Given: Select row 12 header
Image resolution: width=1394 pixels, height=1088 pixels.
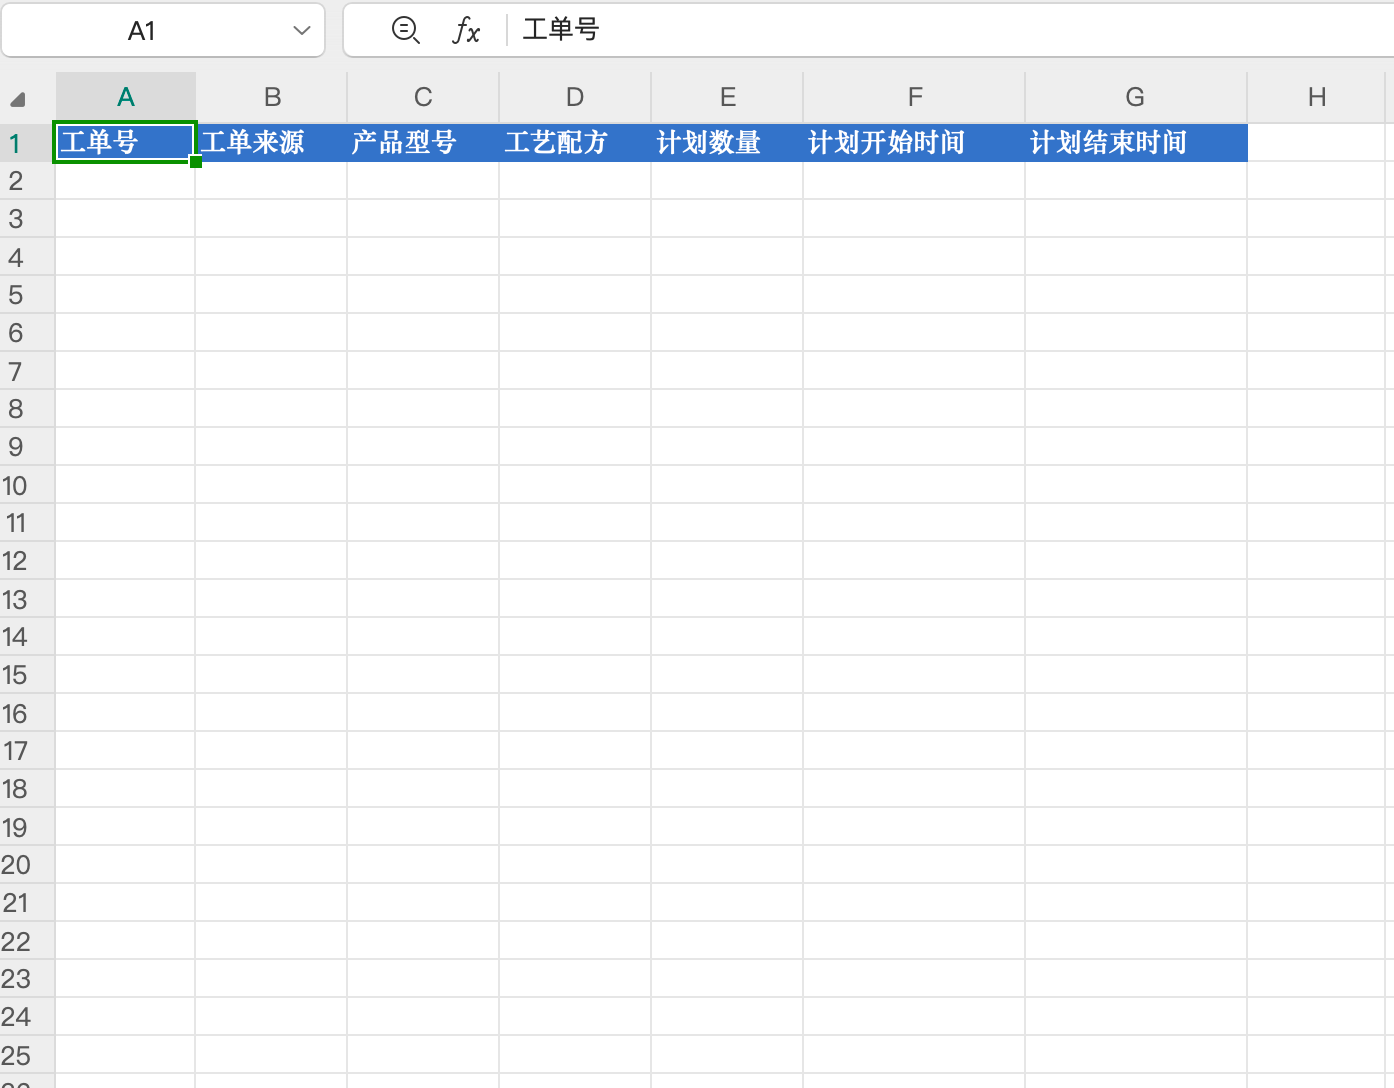Looking at the screenshot, I should [16, 561].
